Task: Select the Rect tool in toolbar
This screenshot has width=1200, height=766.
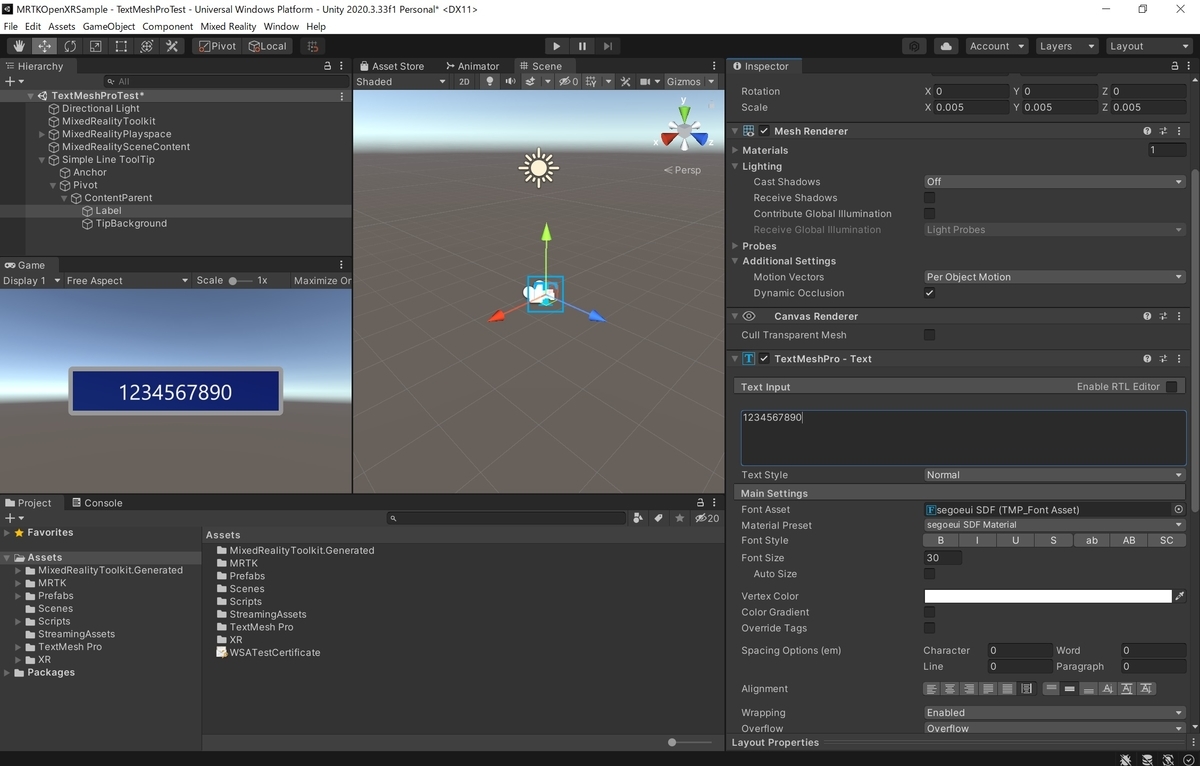Action: (x=121, y=46)
